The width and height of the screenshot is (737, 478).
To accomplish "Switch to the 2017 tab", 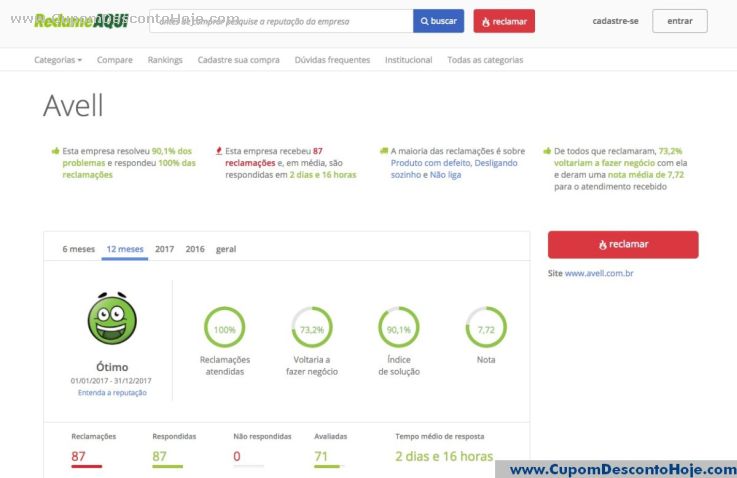I will click(x=165, y=249).
